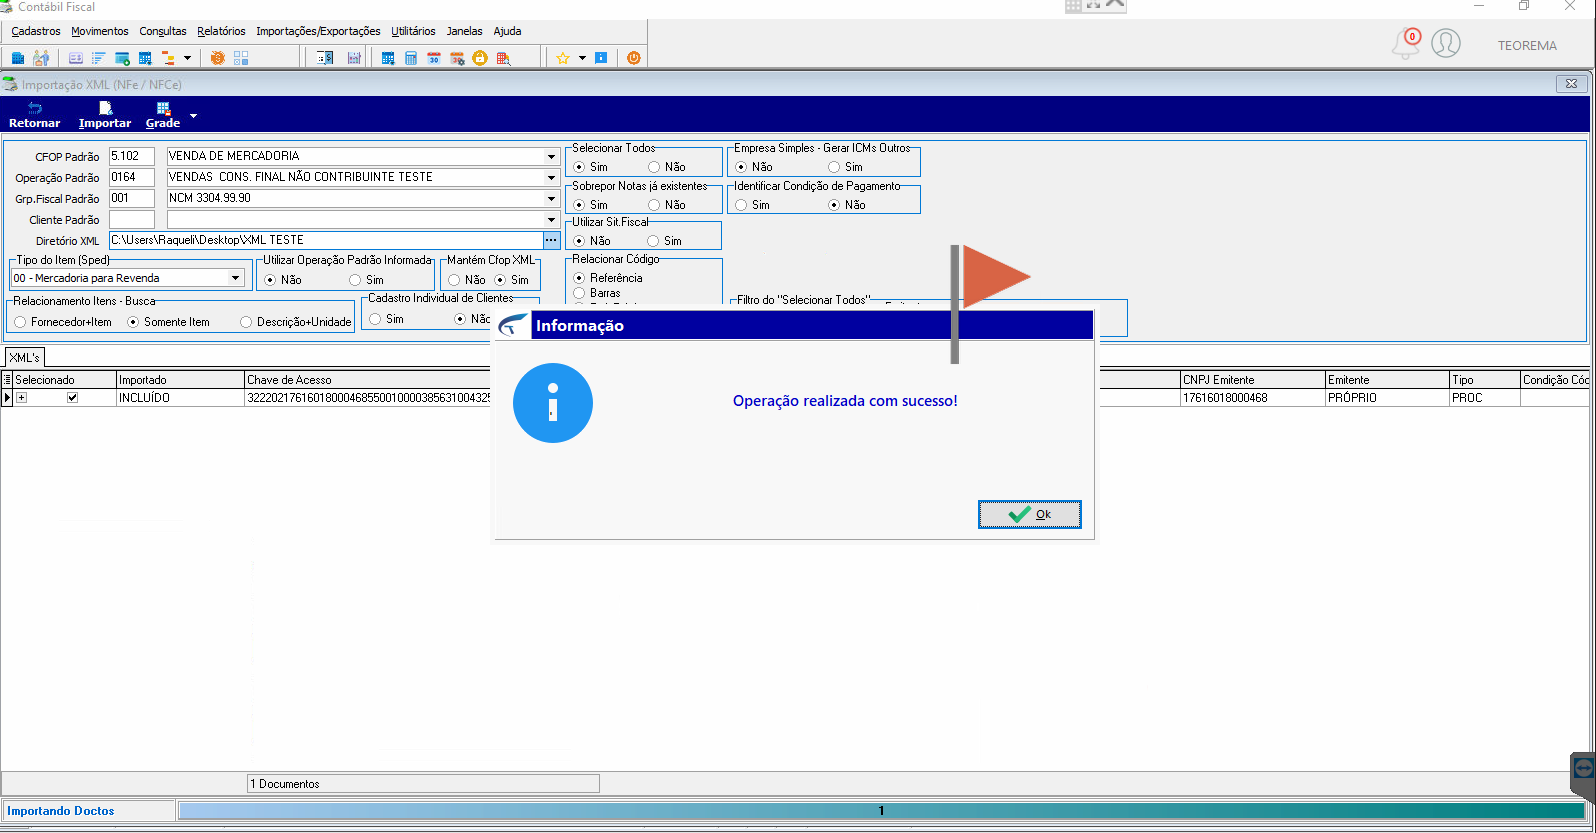This screenshot has width=1596, height=833.
Task: Open the Consultas menu
Action: click(163, 31)
